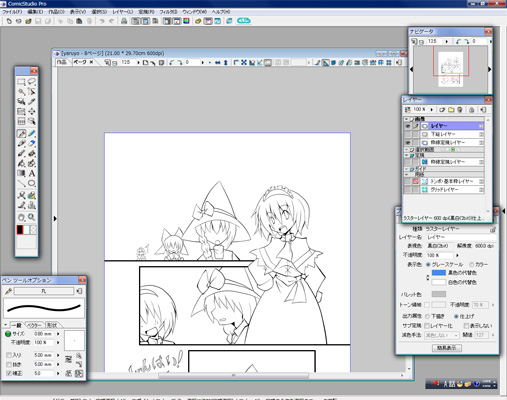The image size is (507, 400).
Task: Select the lasso selection tool
Action: [32, 82]
